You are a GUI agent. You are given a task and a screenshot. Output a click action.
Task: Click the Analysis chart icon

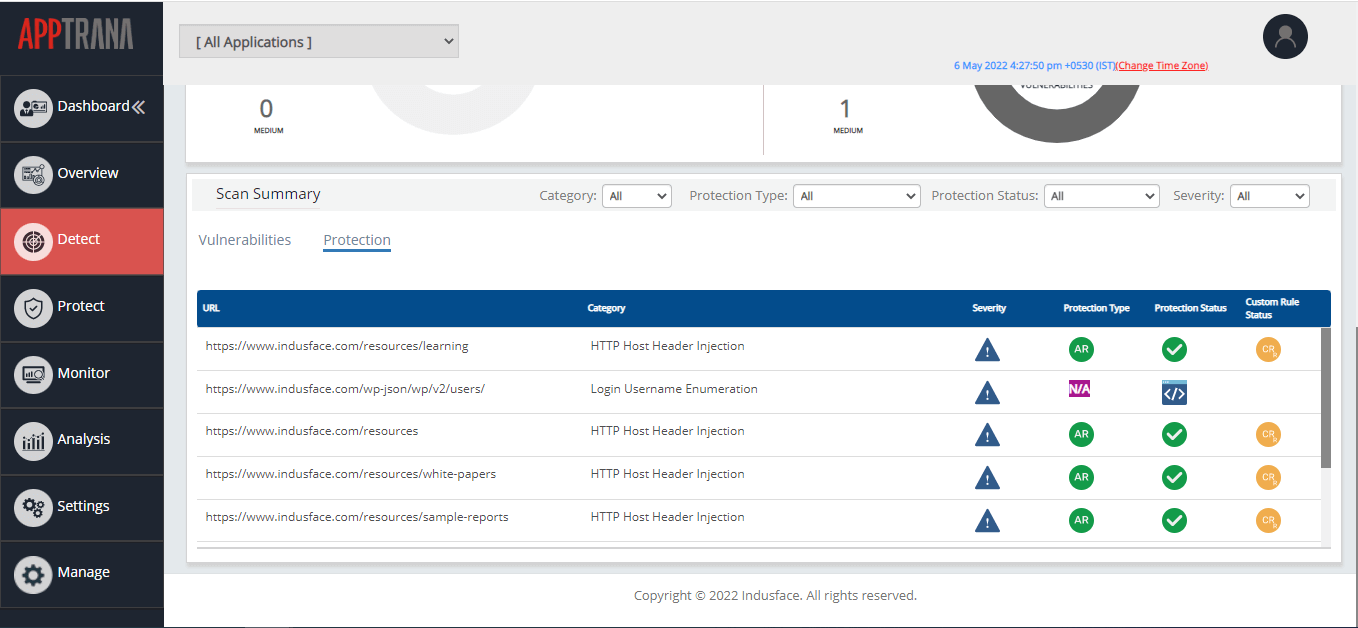tap(34, 440)
